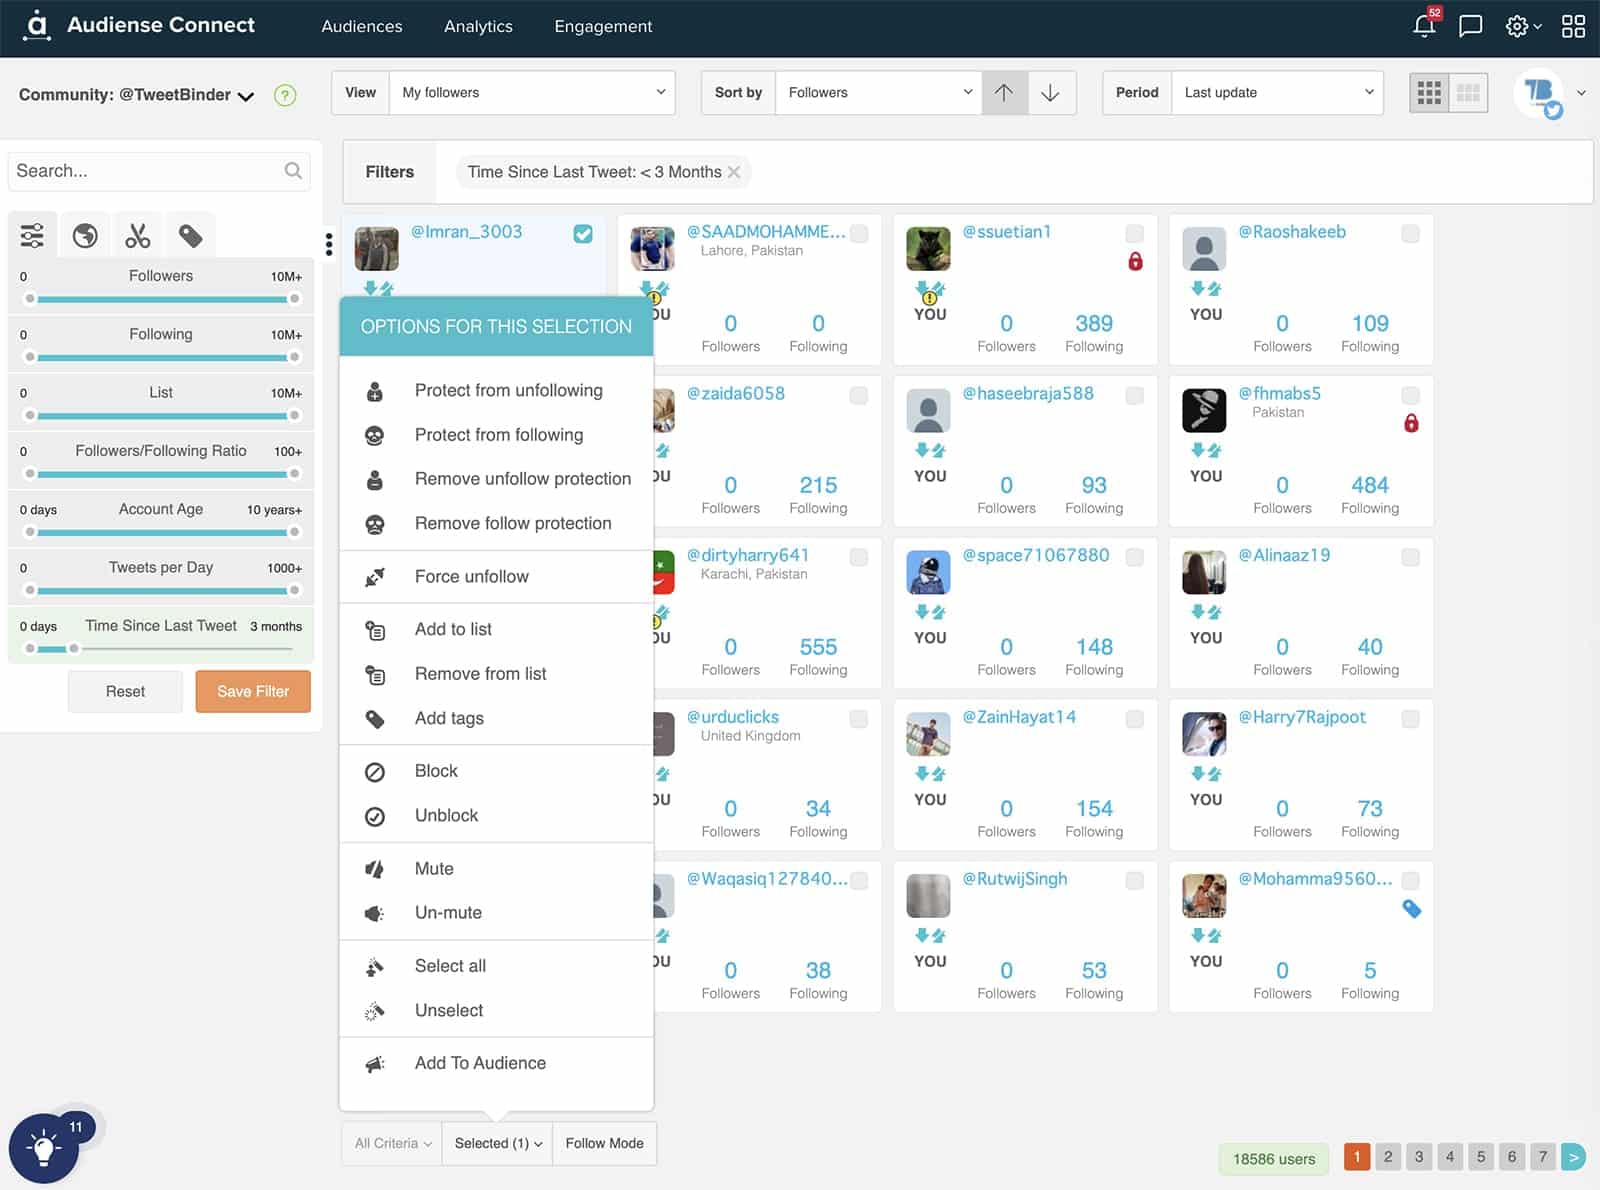Open the Selected (1) dropdown

498,1143
